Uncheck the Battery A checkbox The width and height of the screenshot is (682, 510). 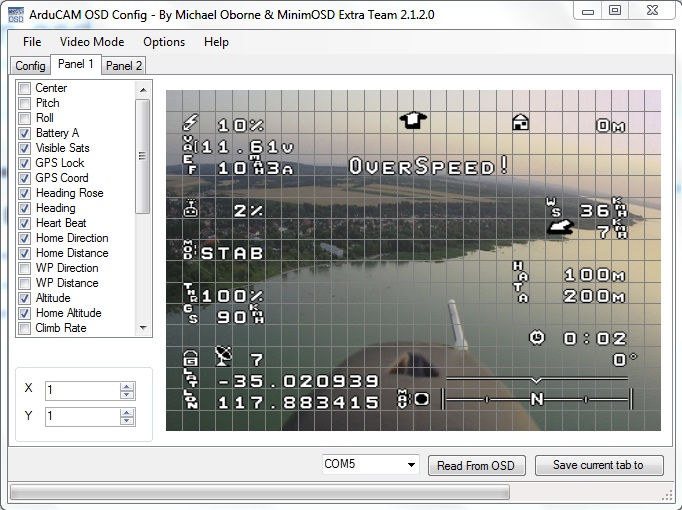pos(25,133)
